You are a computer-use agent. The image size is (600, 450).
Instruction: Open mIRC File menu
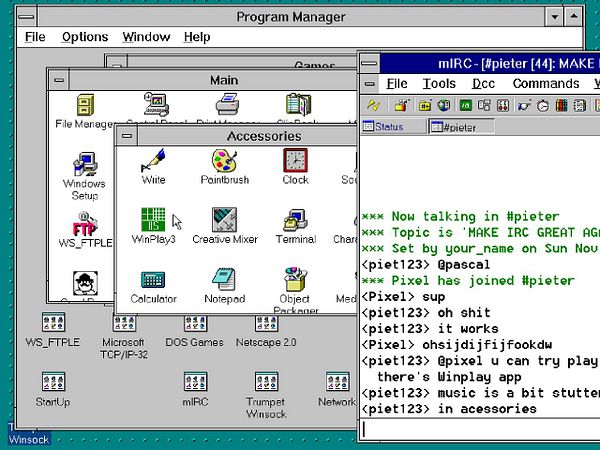tap(397, 84)
